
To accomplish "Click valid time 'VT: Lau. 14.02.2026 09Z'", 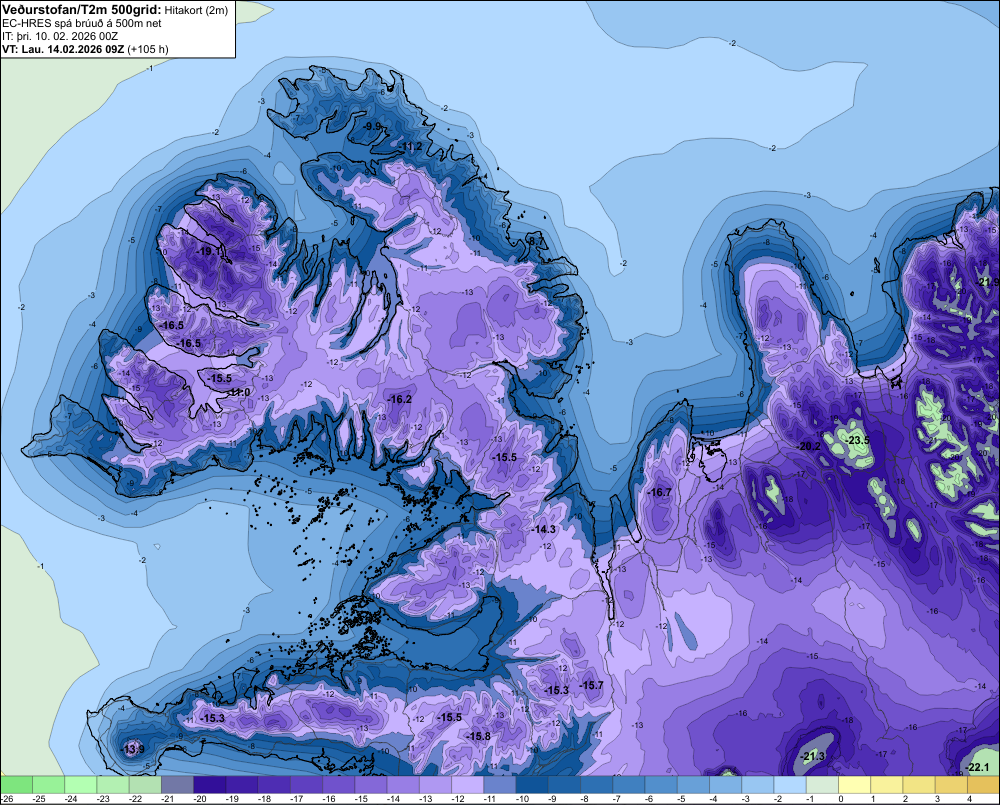I will [63, 49].
